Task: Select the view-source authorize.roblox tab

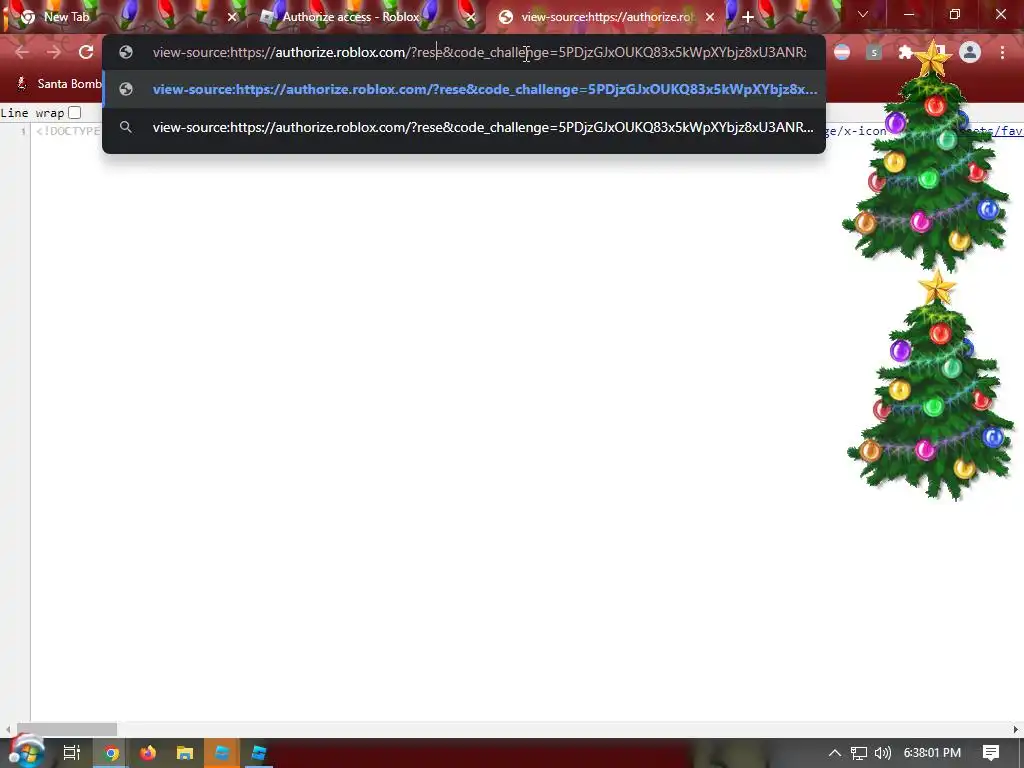Action: (x=602, y=18)
